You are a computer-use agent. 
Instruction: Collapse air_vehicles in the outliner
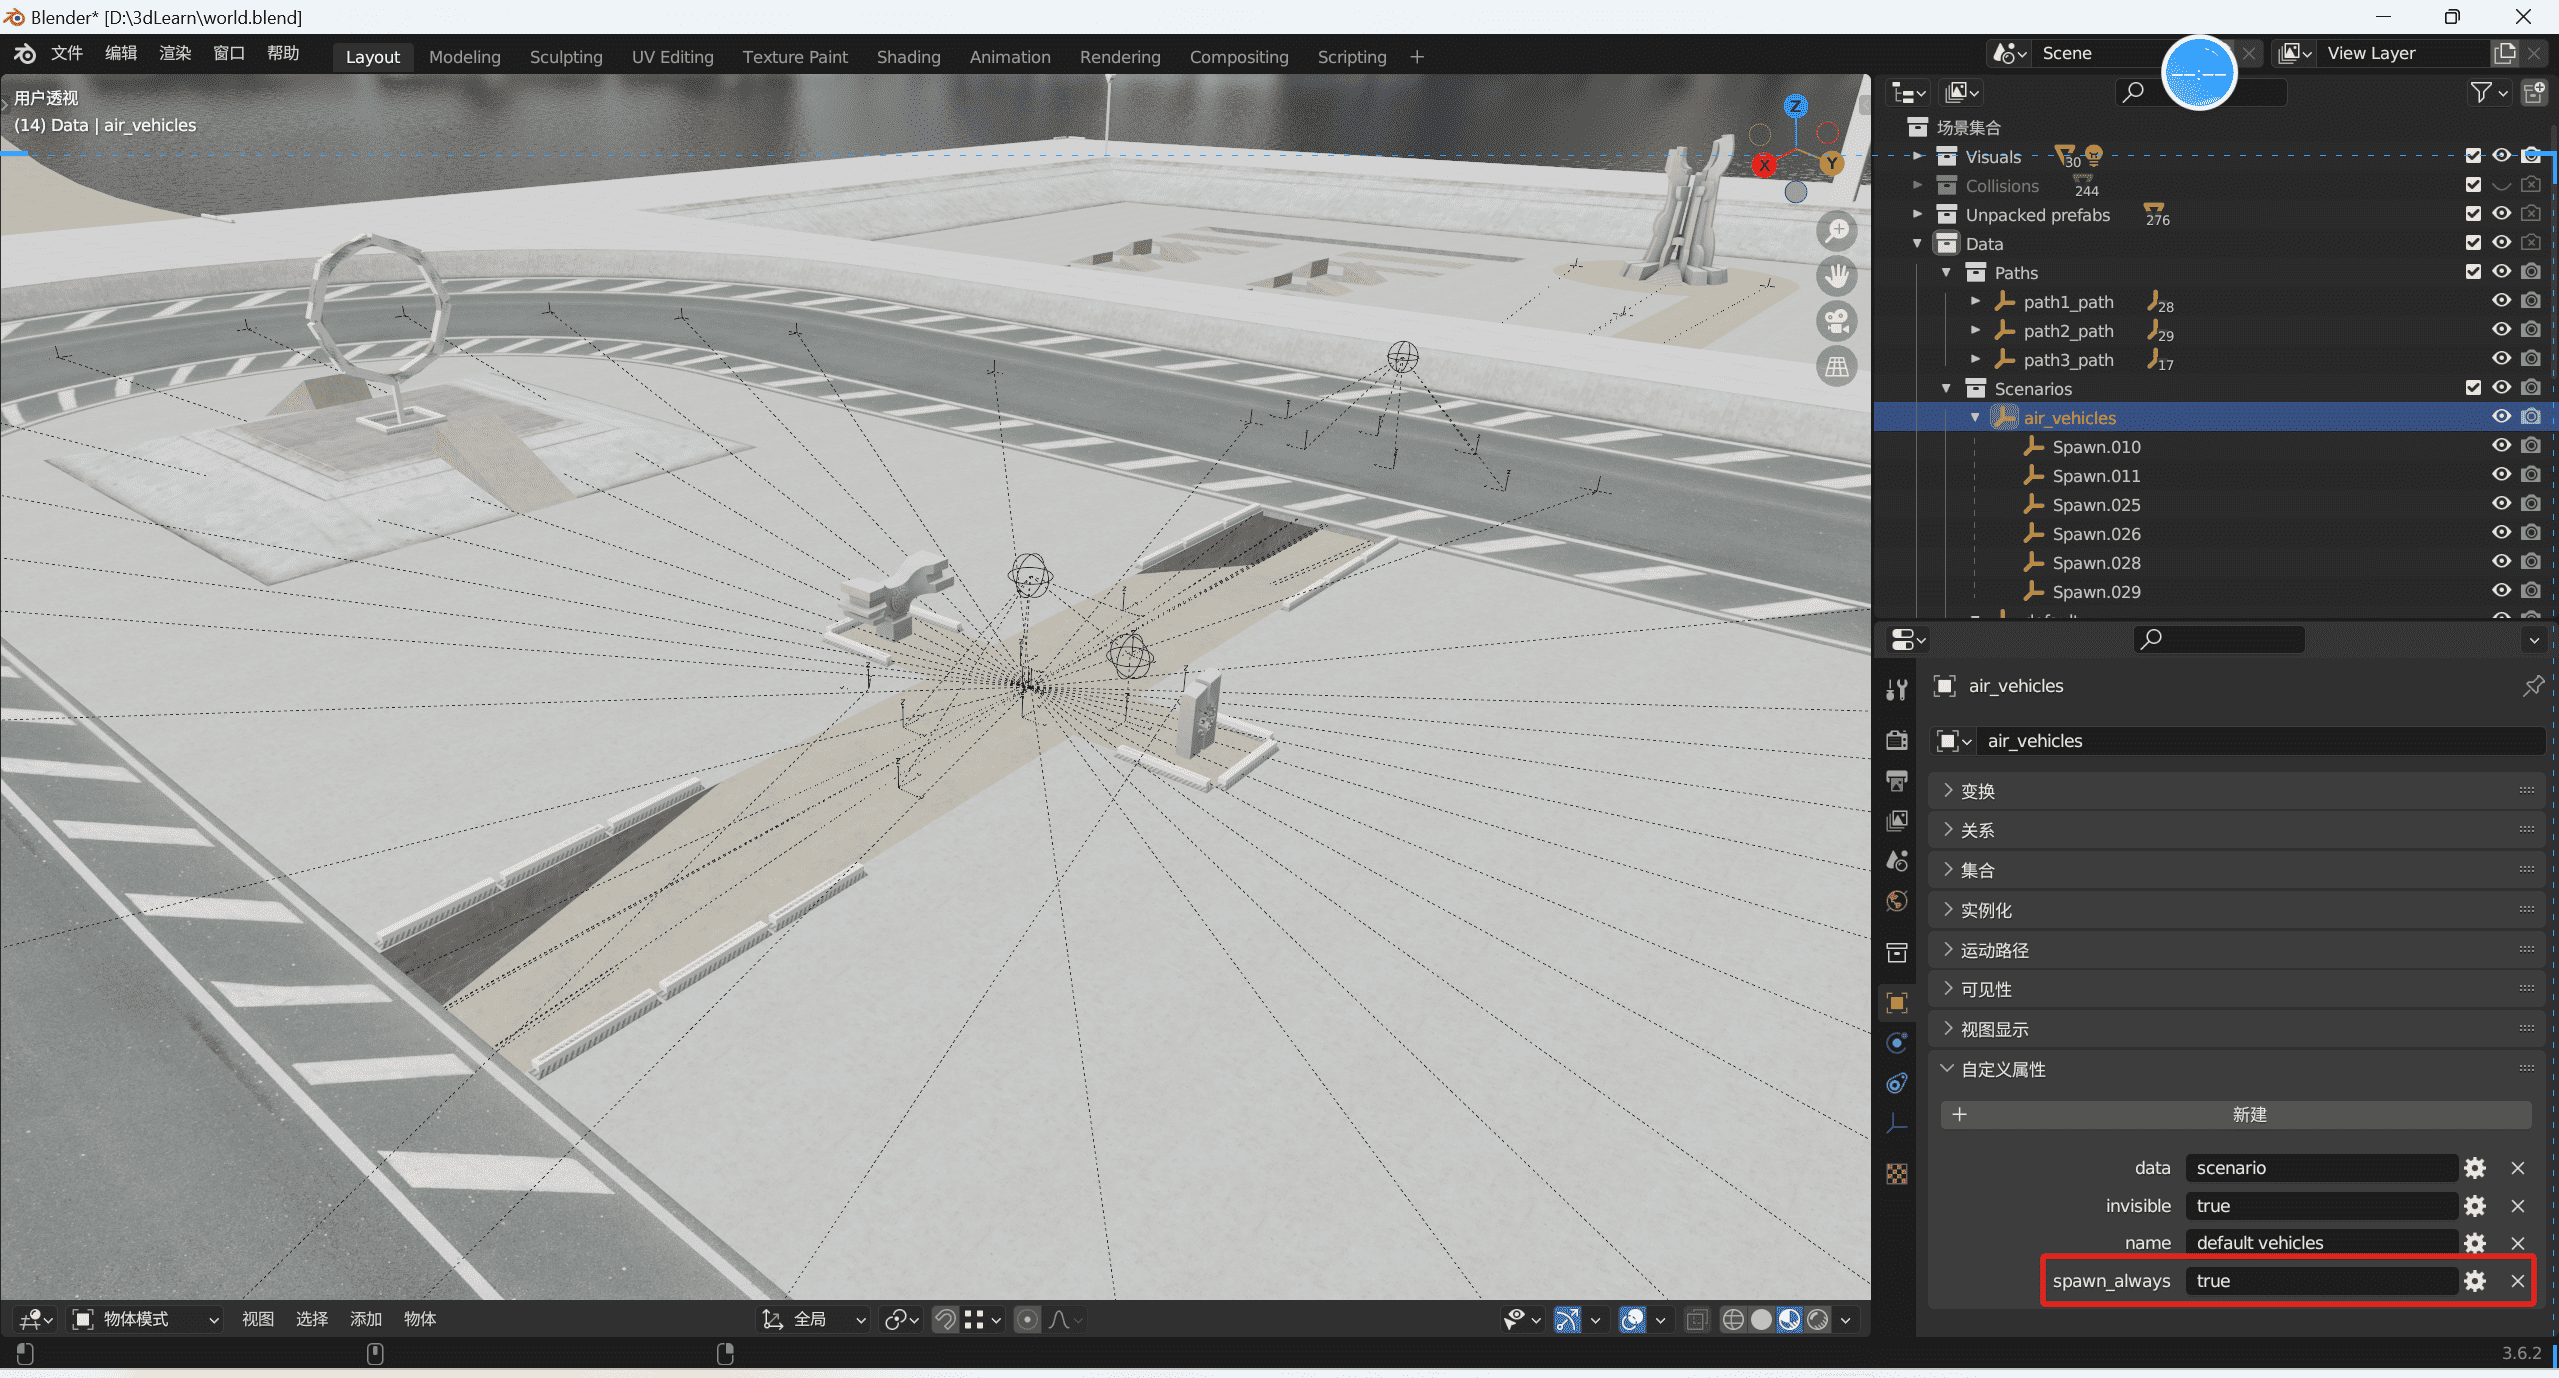1975,417
